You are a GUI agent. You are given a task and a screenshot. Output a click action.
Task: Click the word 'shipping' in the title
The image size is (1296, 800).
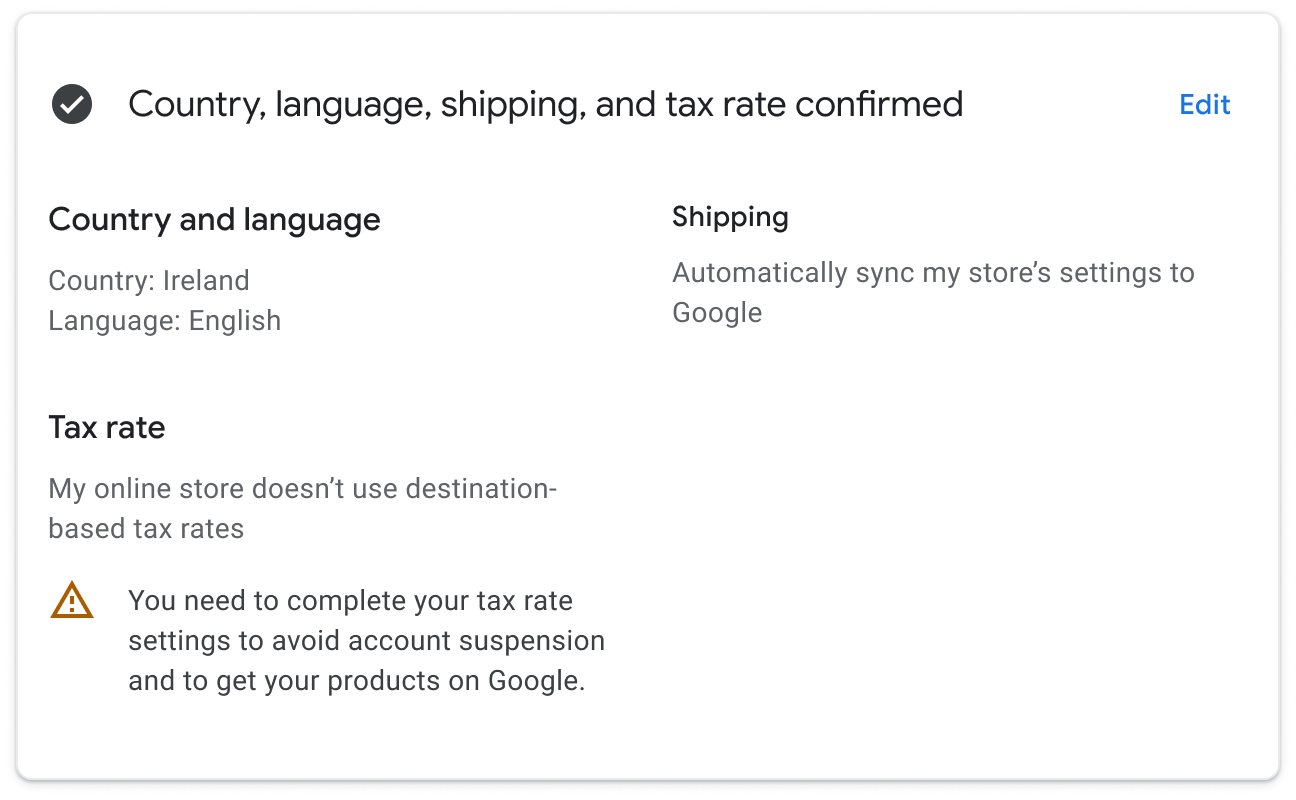tap(512, 104)
